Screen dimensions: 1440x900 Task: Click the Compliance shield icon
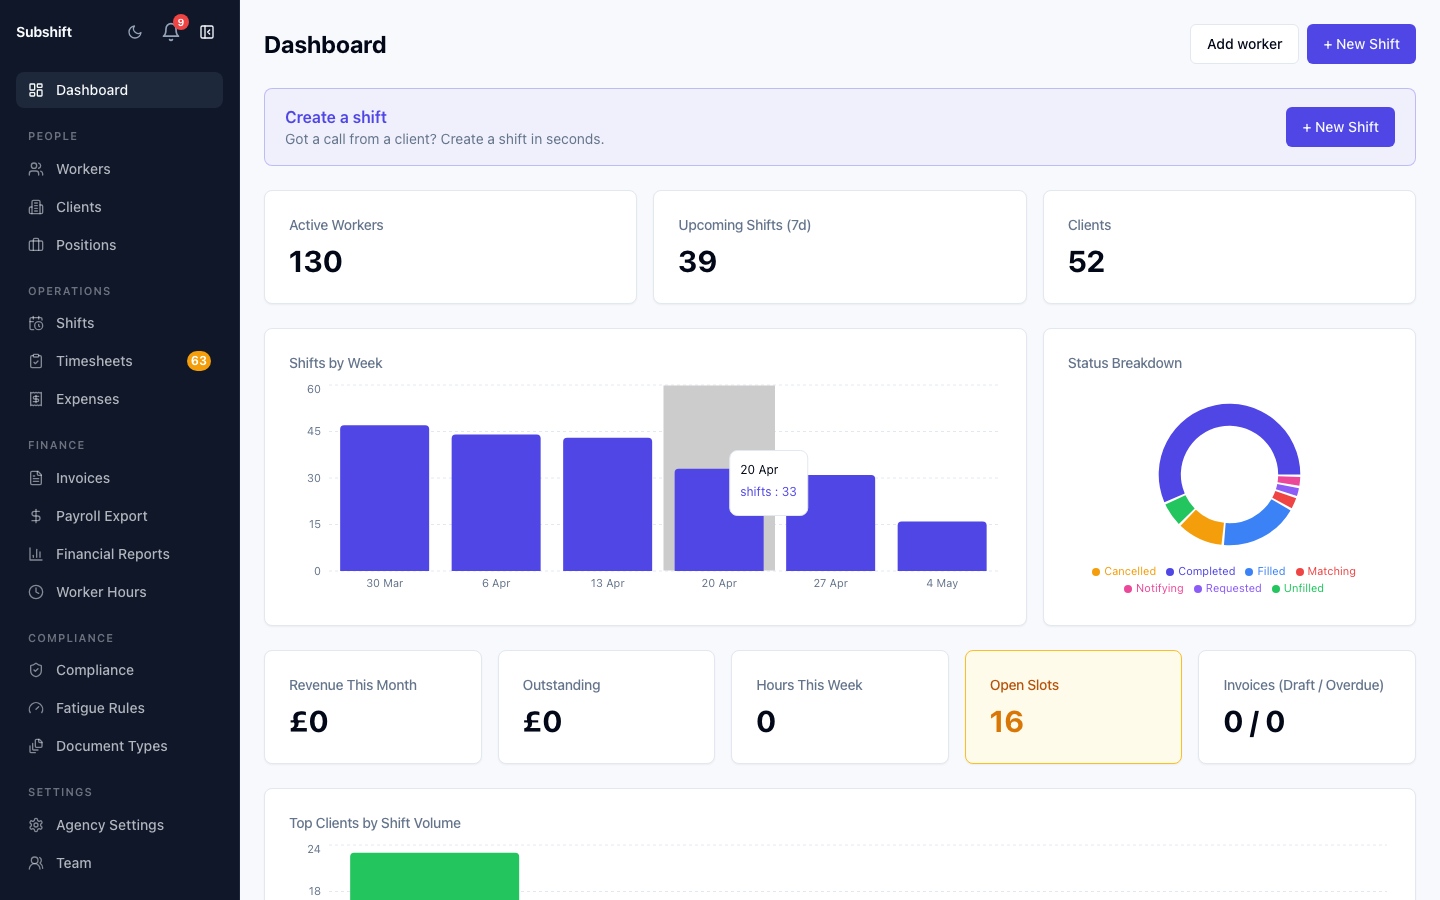click(36, 670)
